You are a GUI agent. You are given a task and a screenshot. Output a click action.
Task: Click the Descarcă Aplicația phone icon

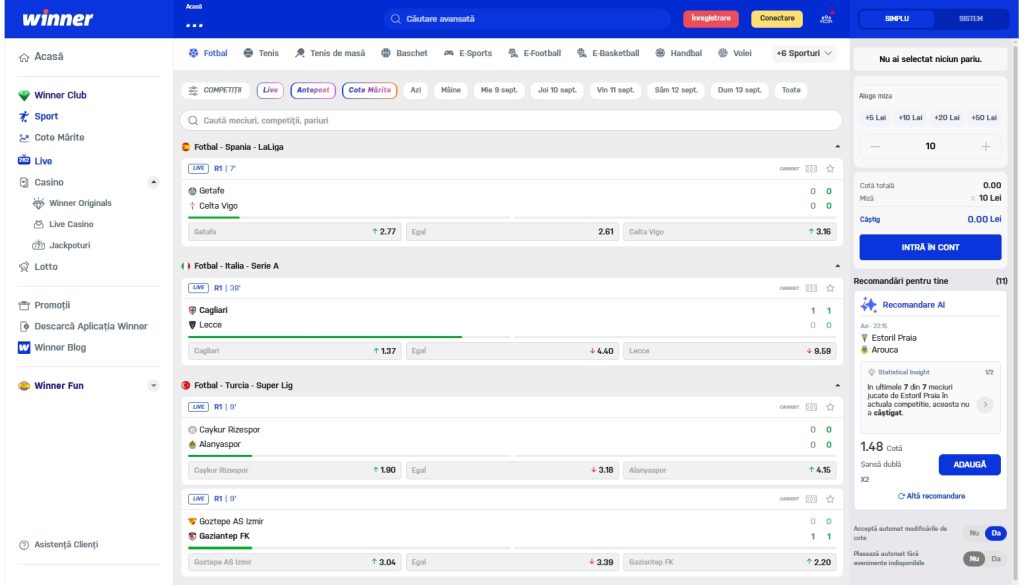click(24, 326)
